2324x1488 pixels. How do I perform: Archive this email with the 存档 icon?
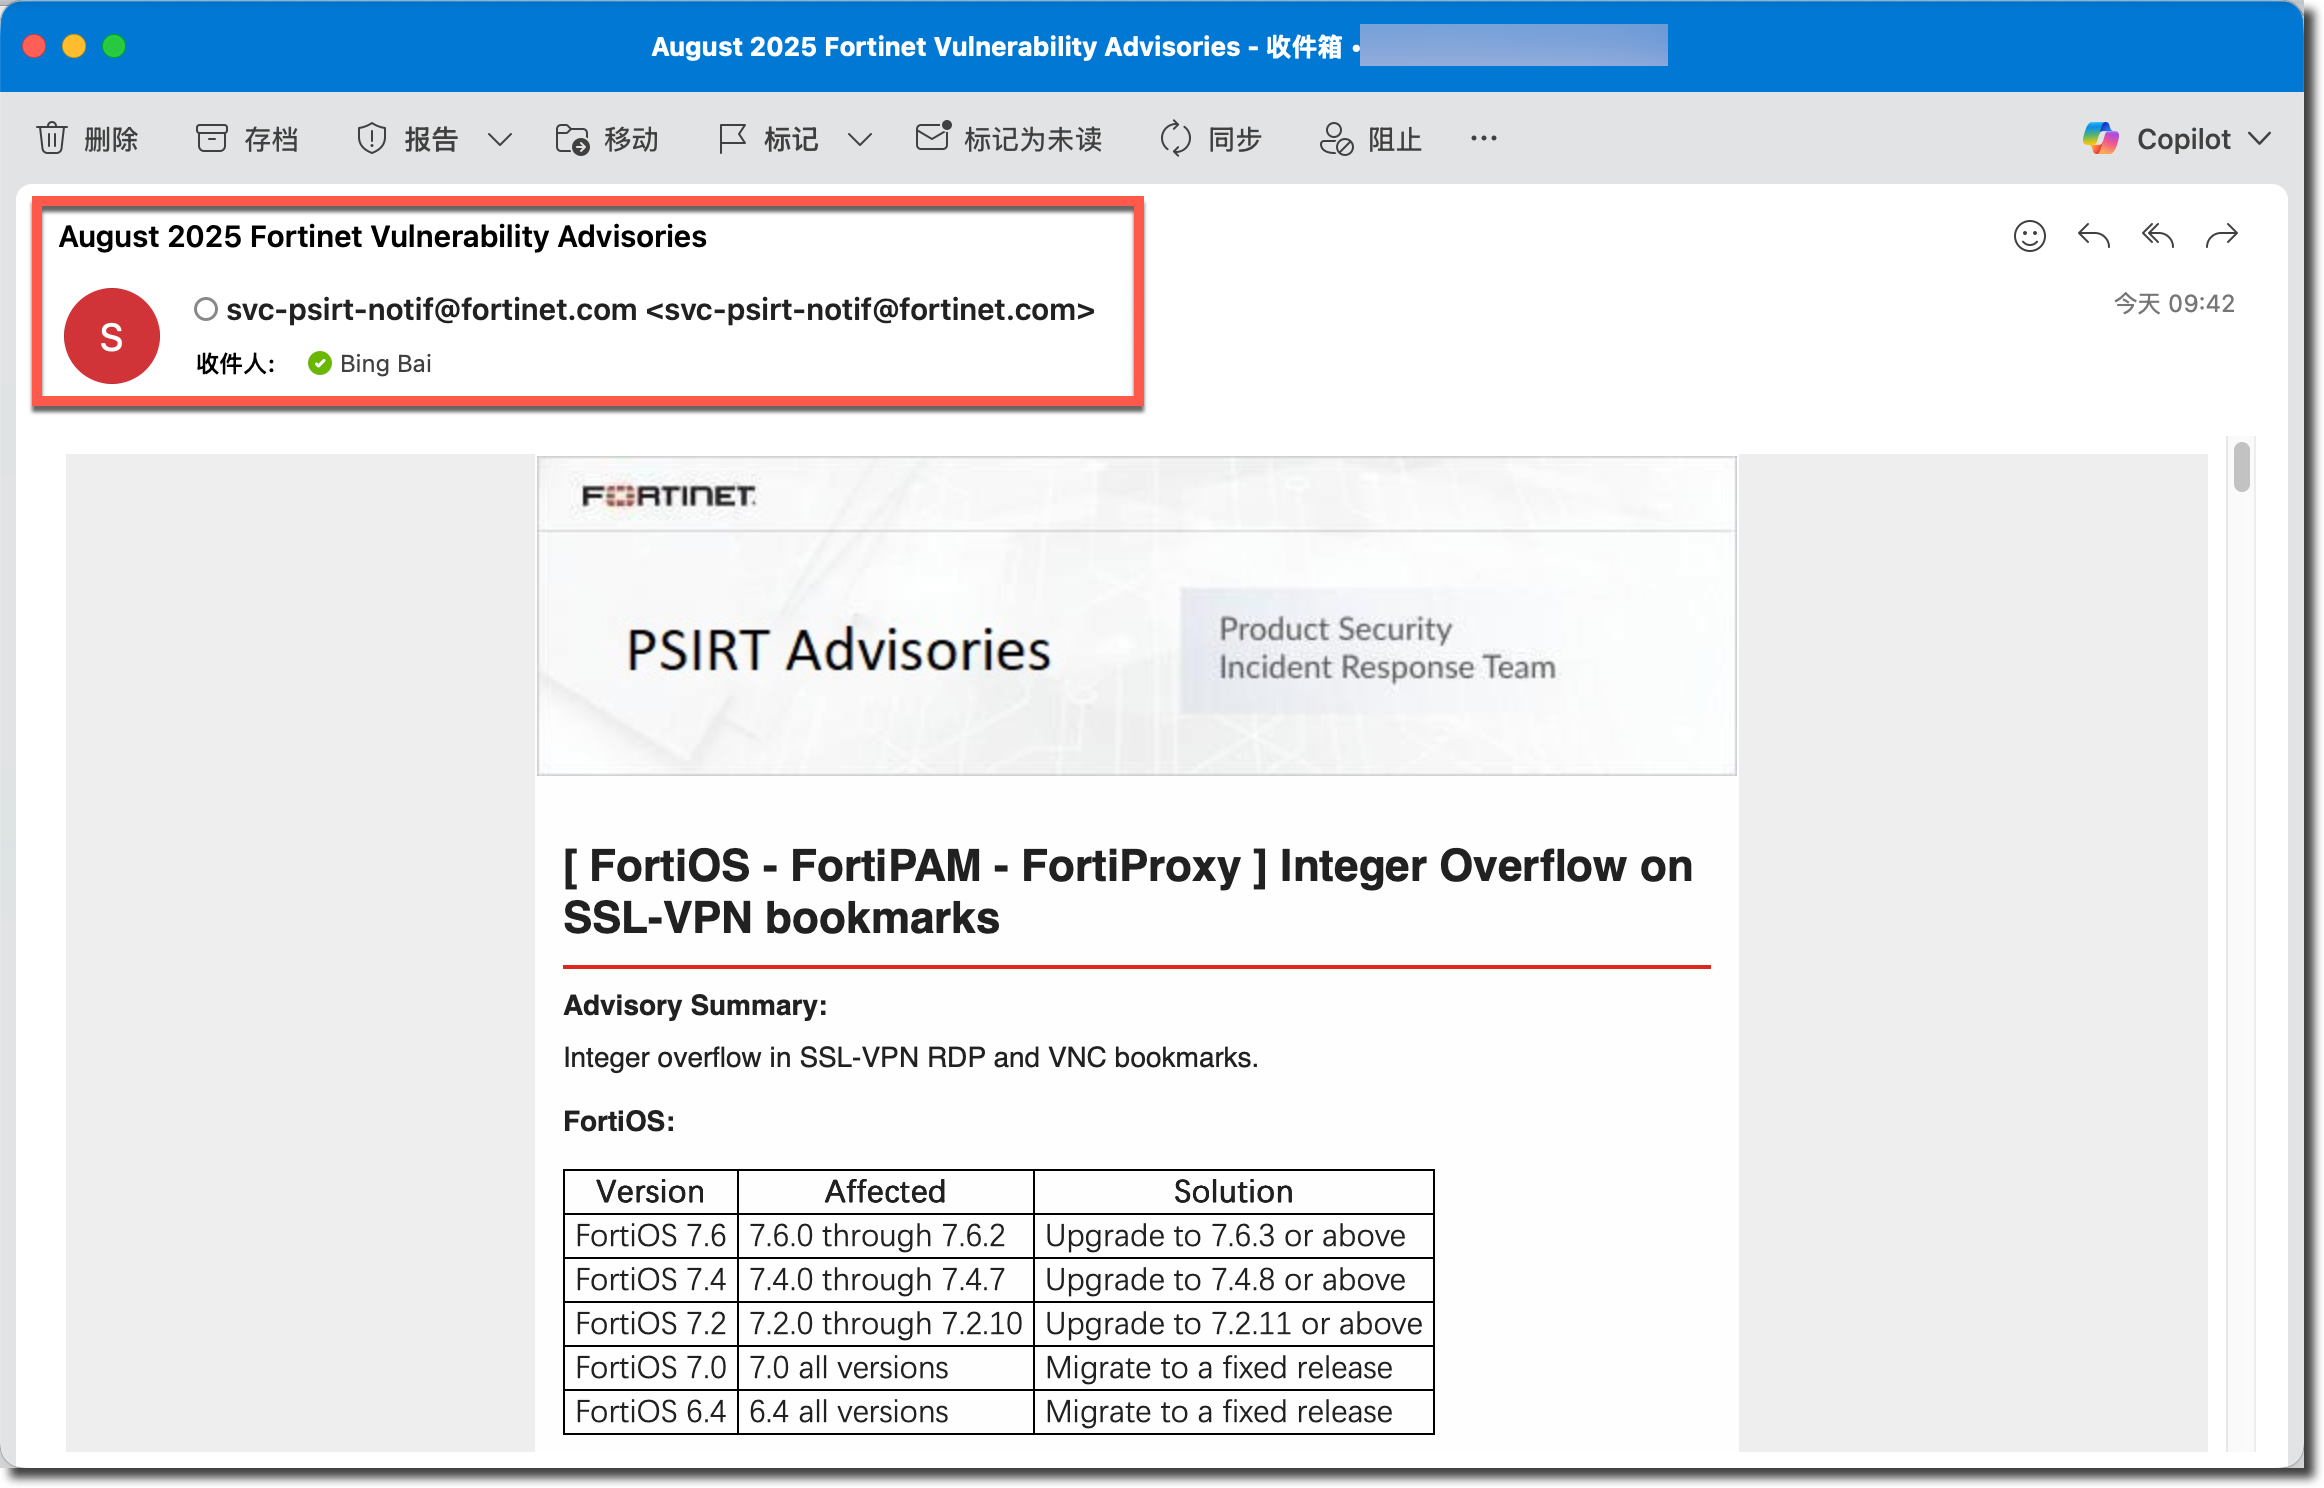coord(211,138)
